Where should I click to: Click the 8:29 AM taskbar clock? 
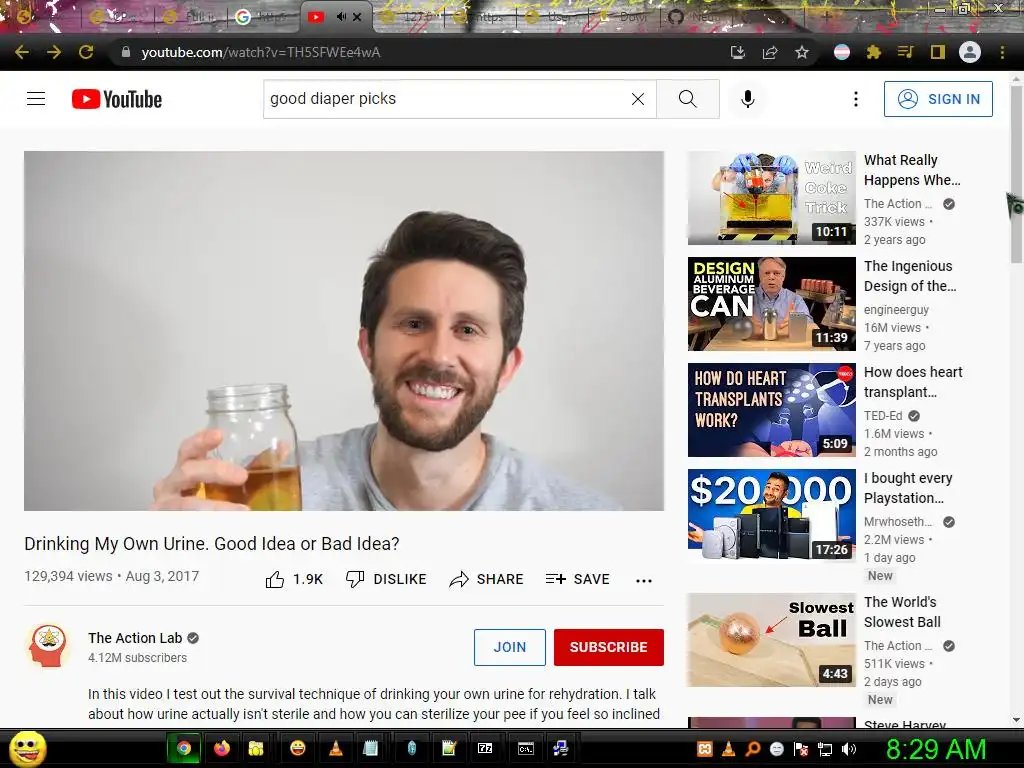click(x=936, y=749)
